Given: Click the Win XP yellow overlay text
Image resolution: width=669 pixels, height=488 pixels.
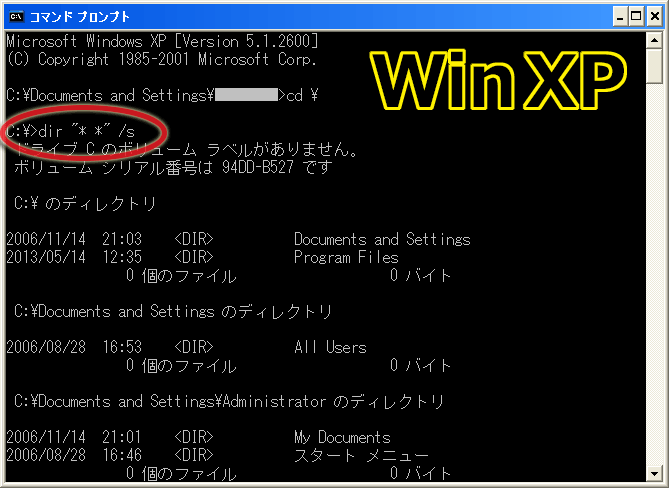Looking at the screenshot, I should point(497,80).
